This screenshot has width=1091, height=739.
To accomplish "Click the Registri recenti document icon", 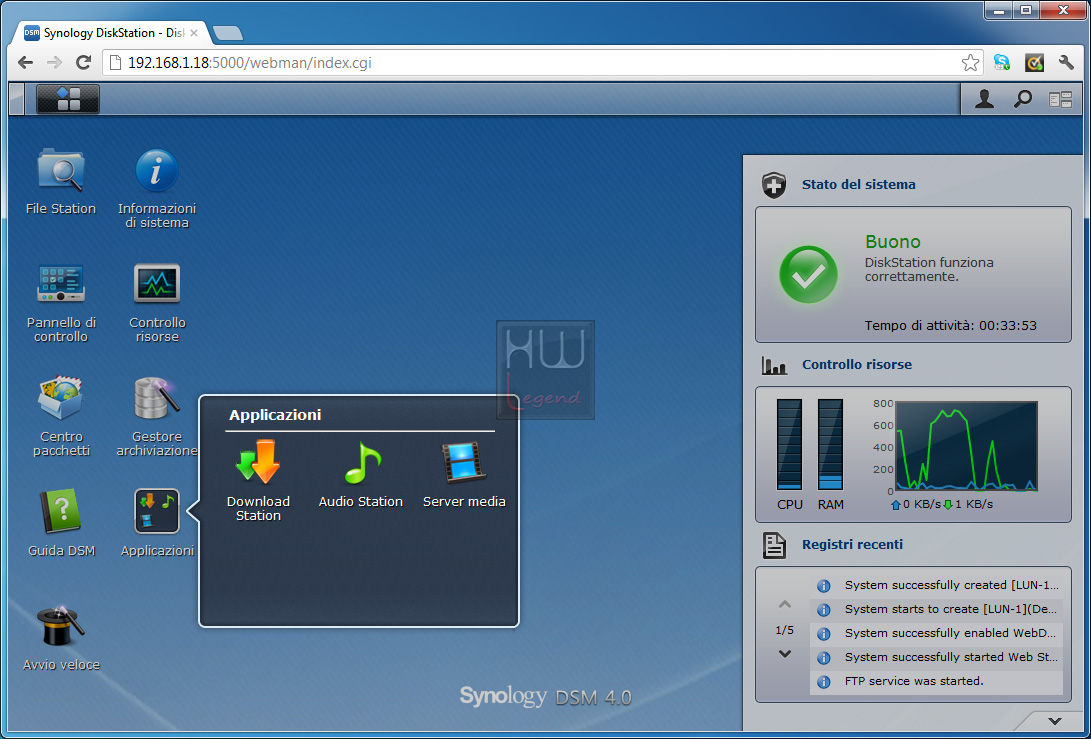I will point(774,546).
